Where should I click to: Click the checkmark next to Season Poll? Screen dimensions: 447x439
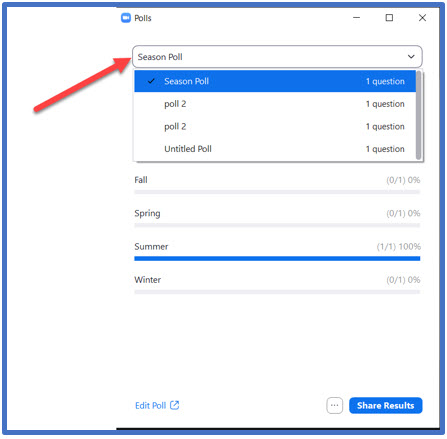[x=151, y=81]
